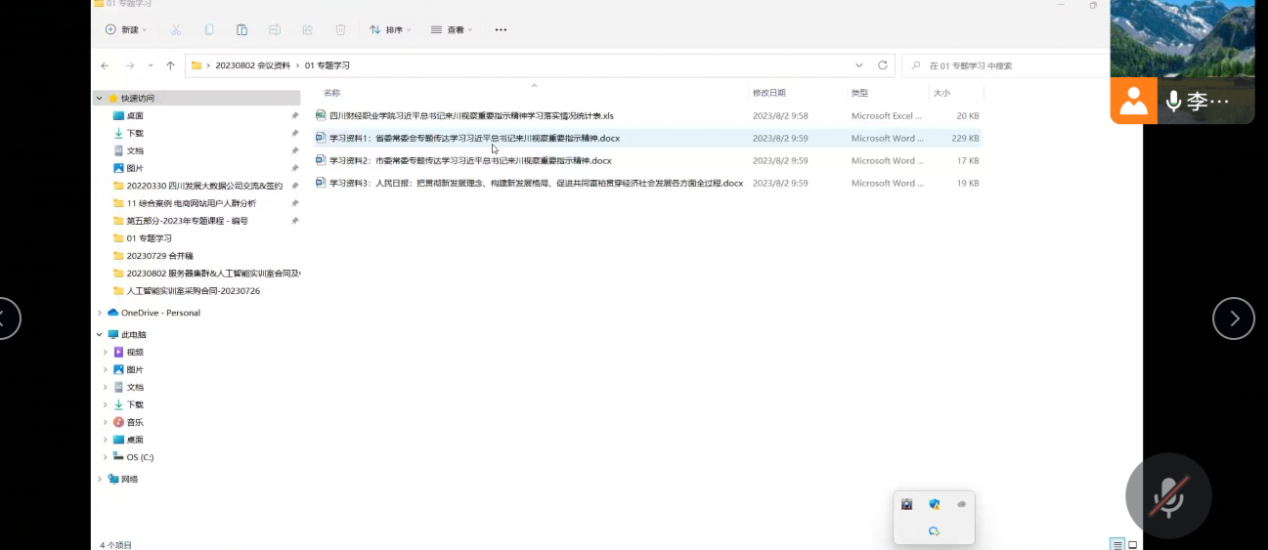Image resolution: width=1268 pixels, height=550 pixels.
Task: Click the search box for 01 专题学习
Action: coord(1010,66)
